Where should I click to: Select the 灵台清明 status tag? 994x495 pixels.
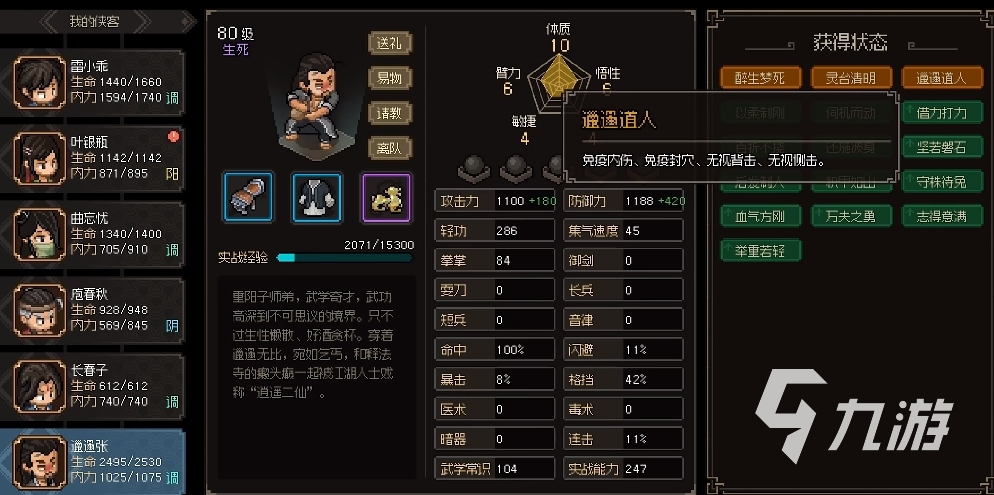(851, 78)
